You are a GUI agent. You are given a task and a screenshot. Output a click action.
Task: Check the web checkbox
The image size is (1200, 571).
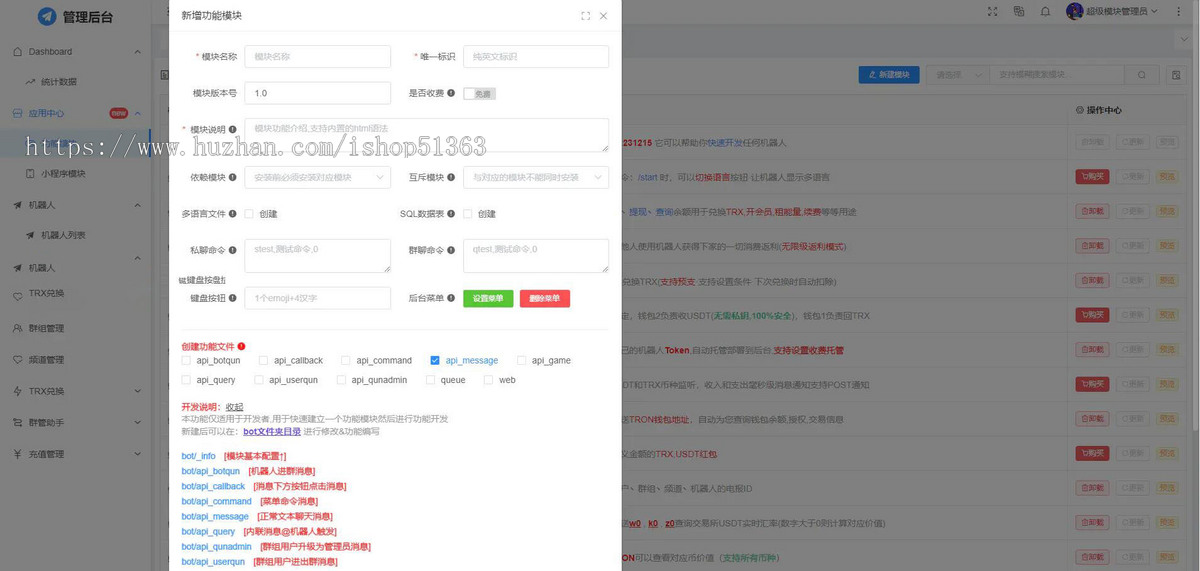coord(488,380)
